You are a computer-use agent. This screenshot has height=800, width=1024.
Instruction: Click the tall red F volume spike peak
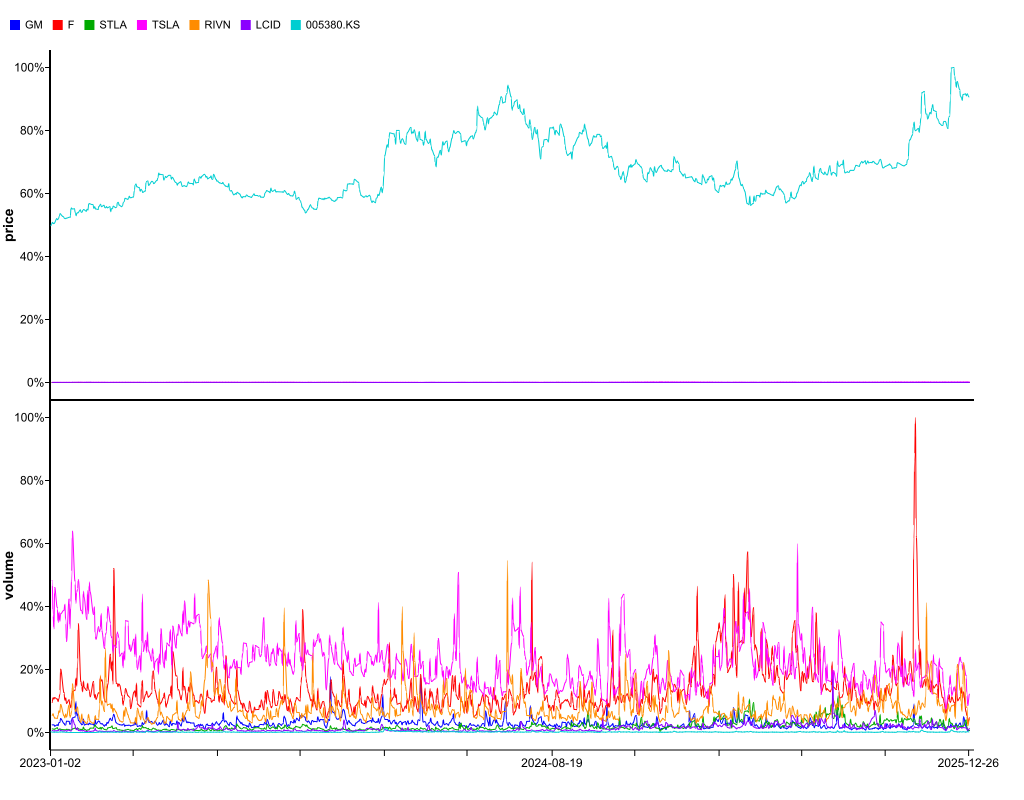(x=915, y=420)
